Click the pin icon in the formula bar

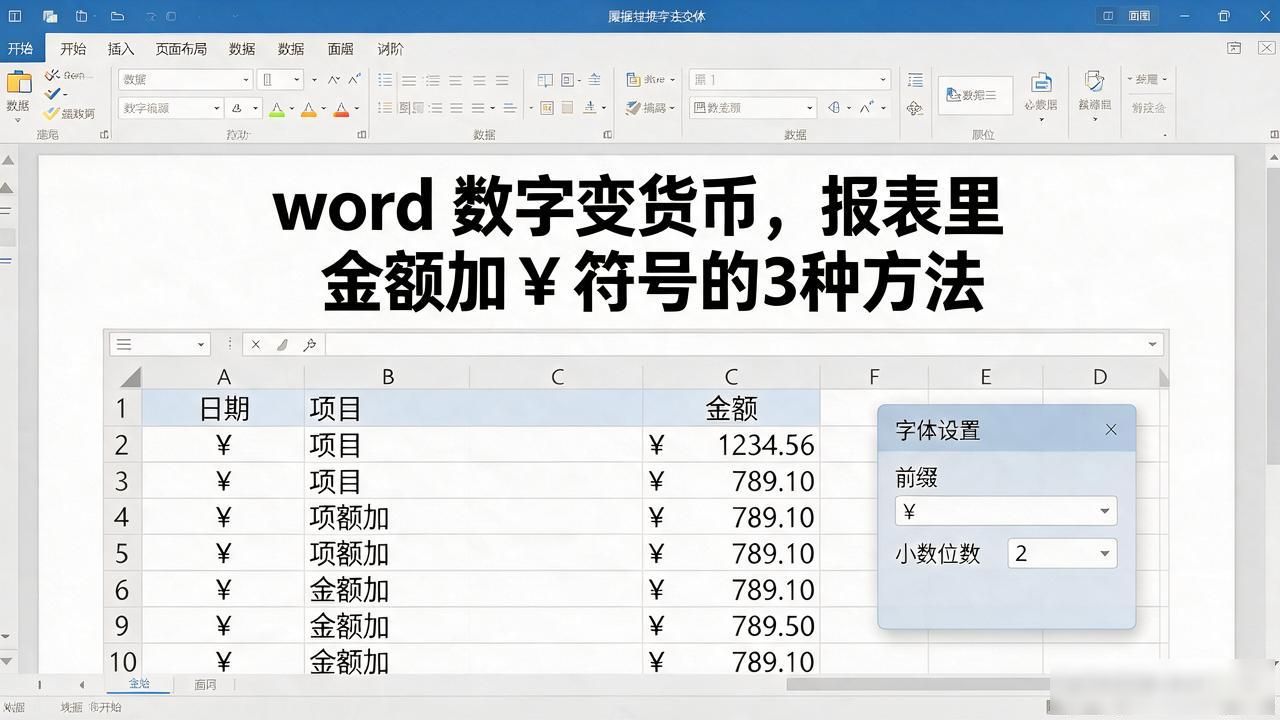pos(310,344)
